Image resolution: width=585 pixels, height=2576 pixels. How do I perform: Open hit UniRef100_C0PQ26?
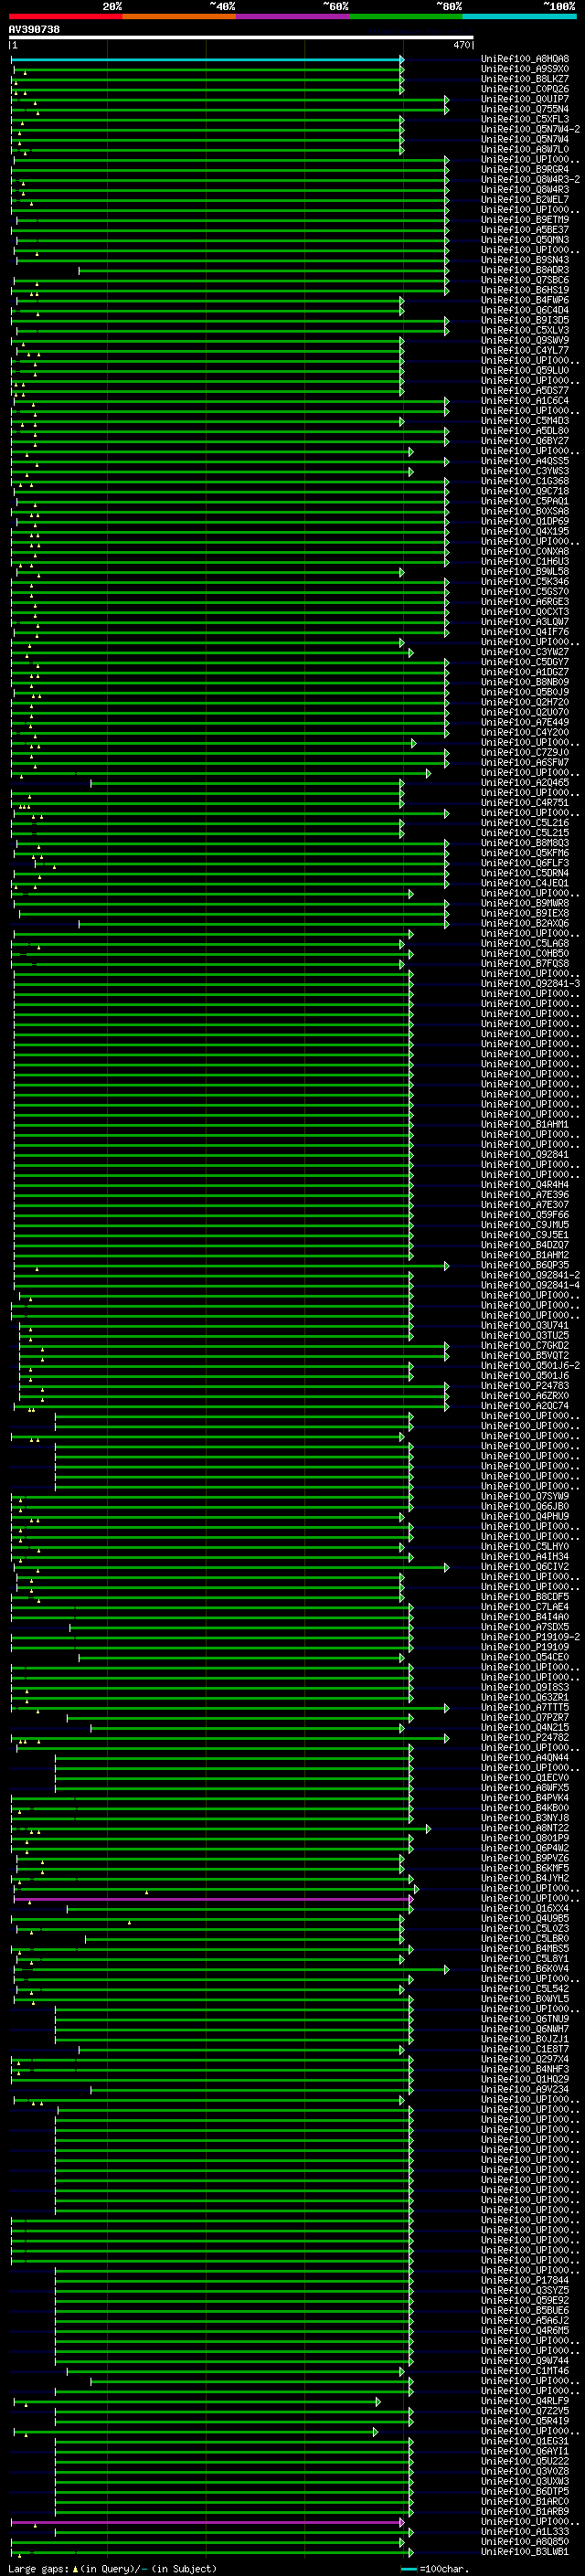[525, 89]
